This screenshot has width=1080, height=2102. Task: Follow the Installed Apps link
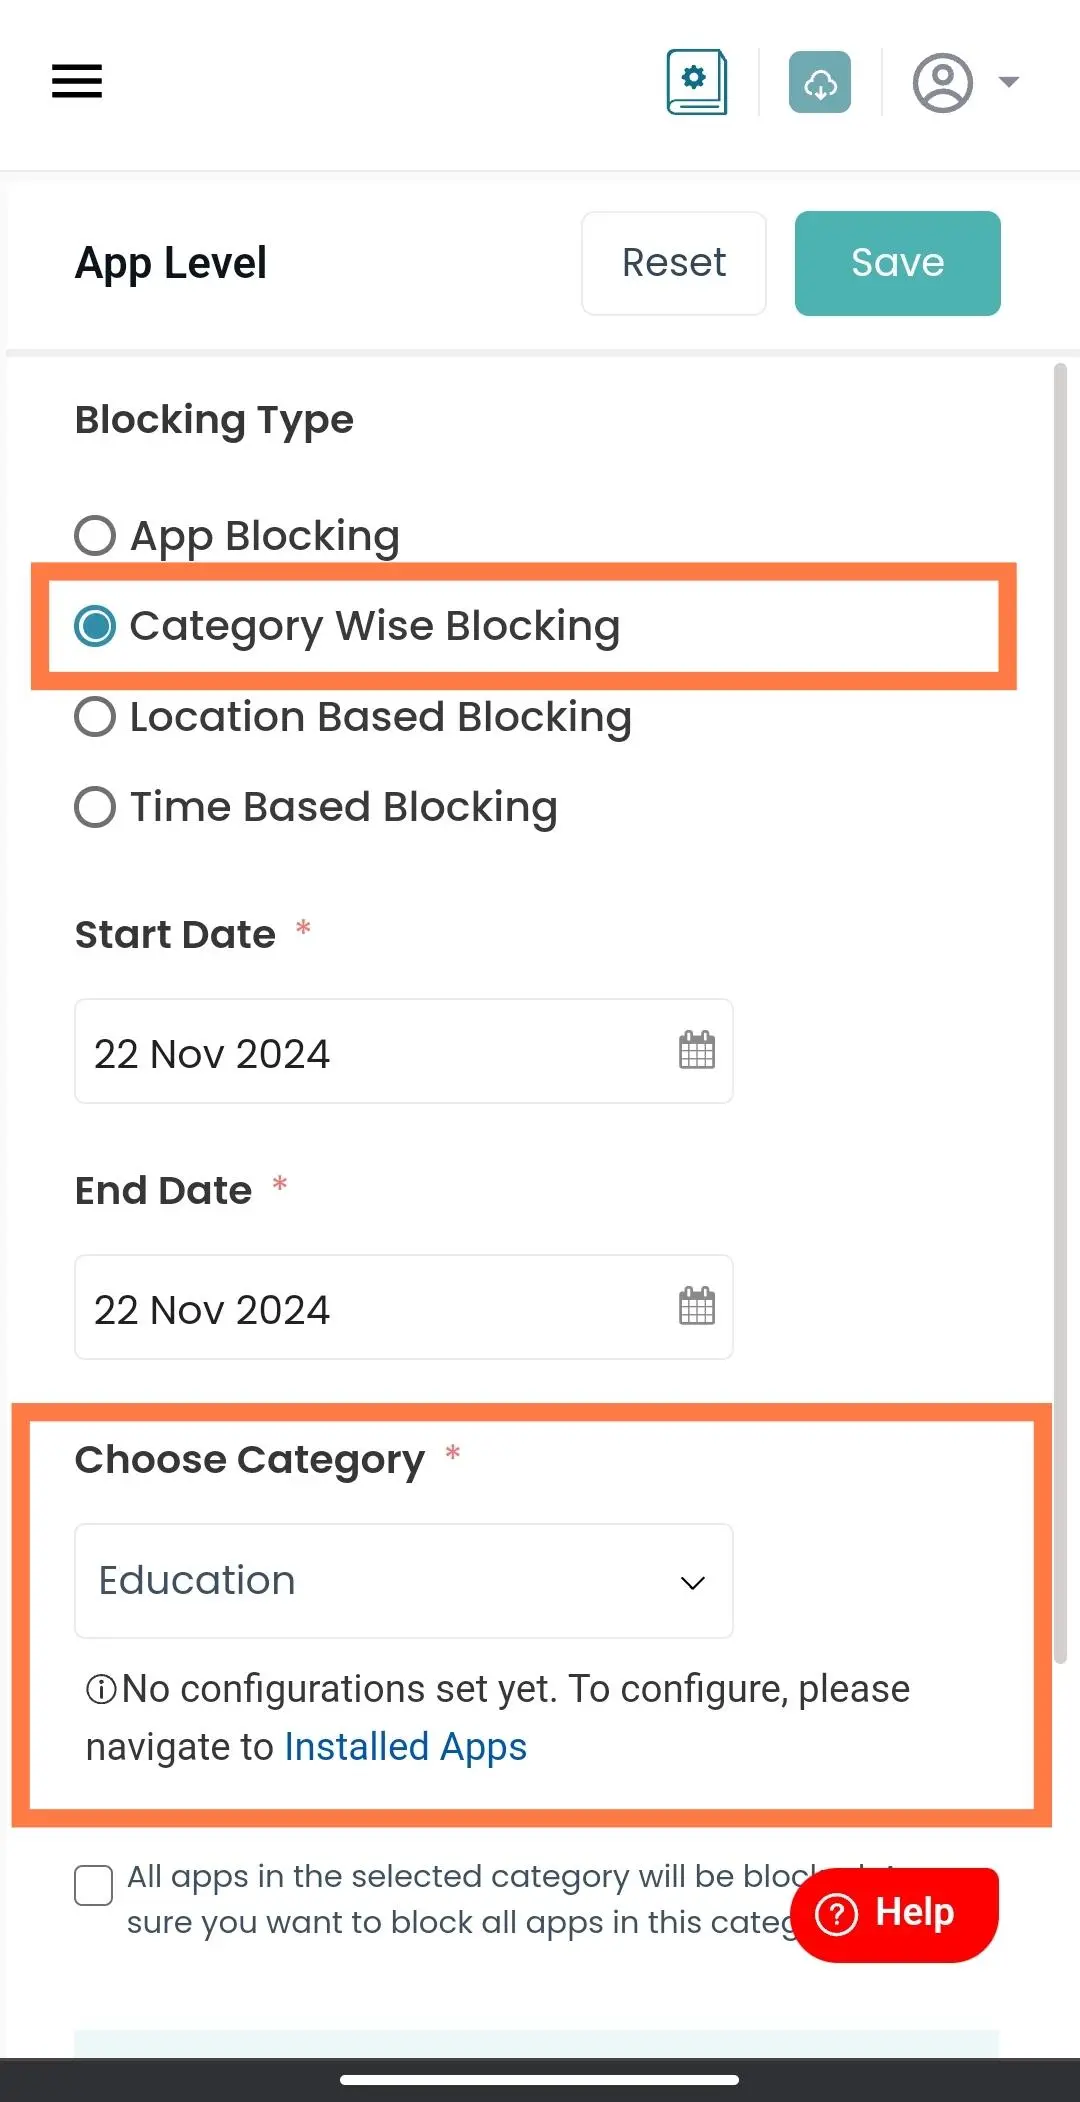(406, 1747)
